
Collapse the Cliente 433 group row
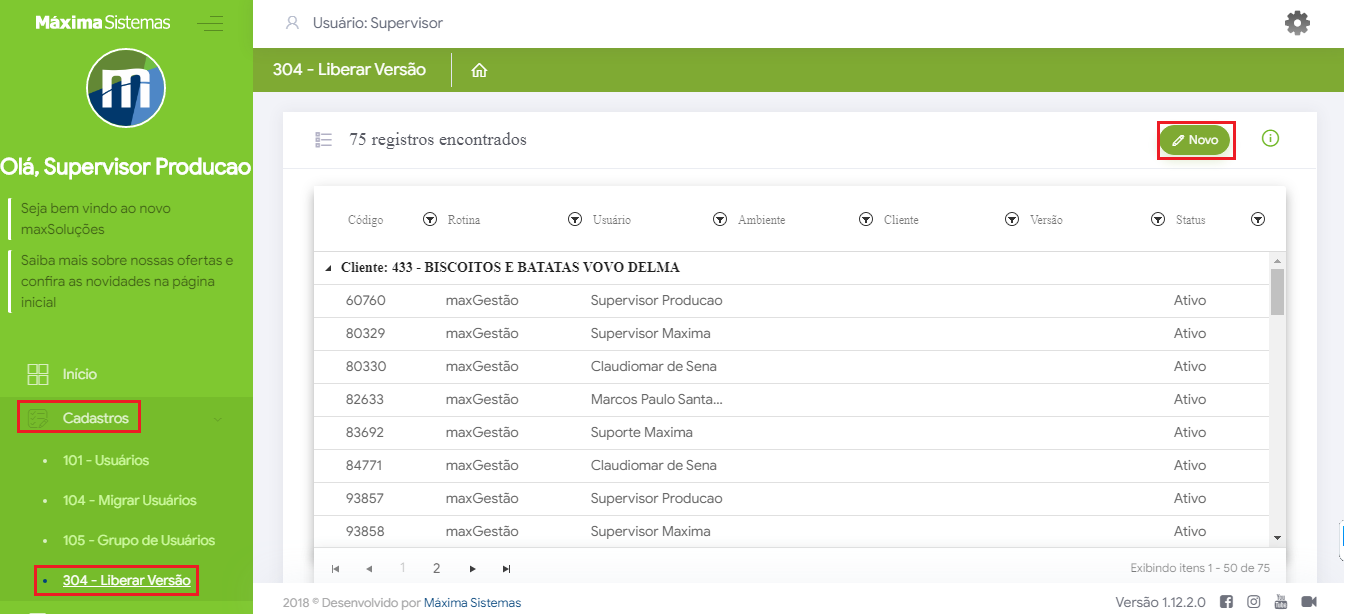click(329, 268)
